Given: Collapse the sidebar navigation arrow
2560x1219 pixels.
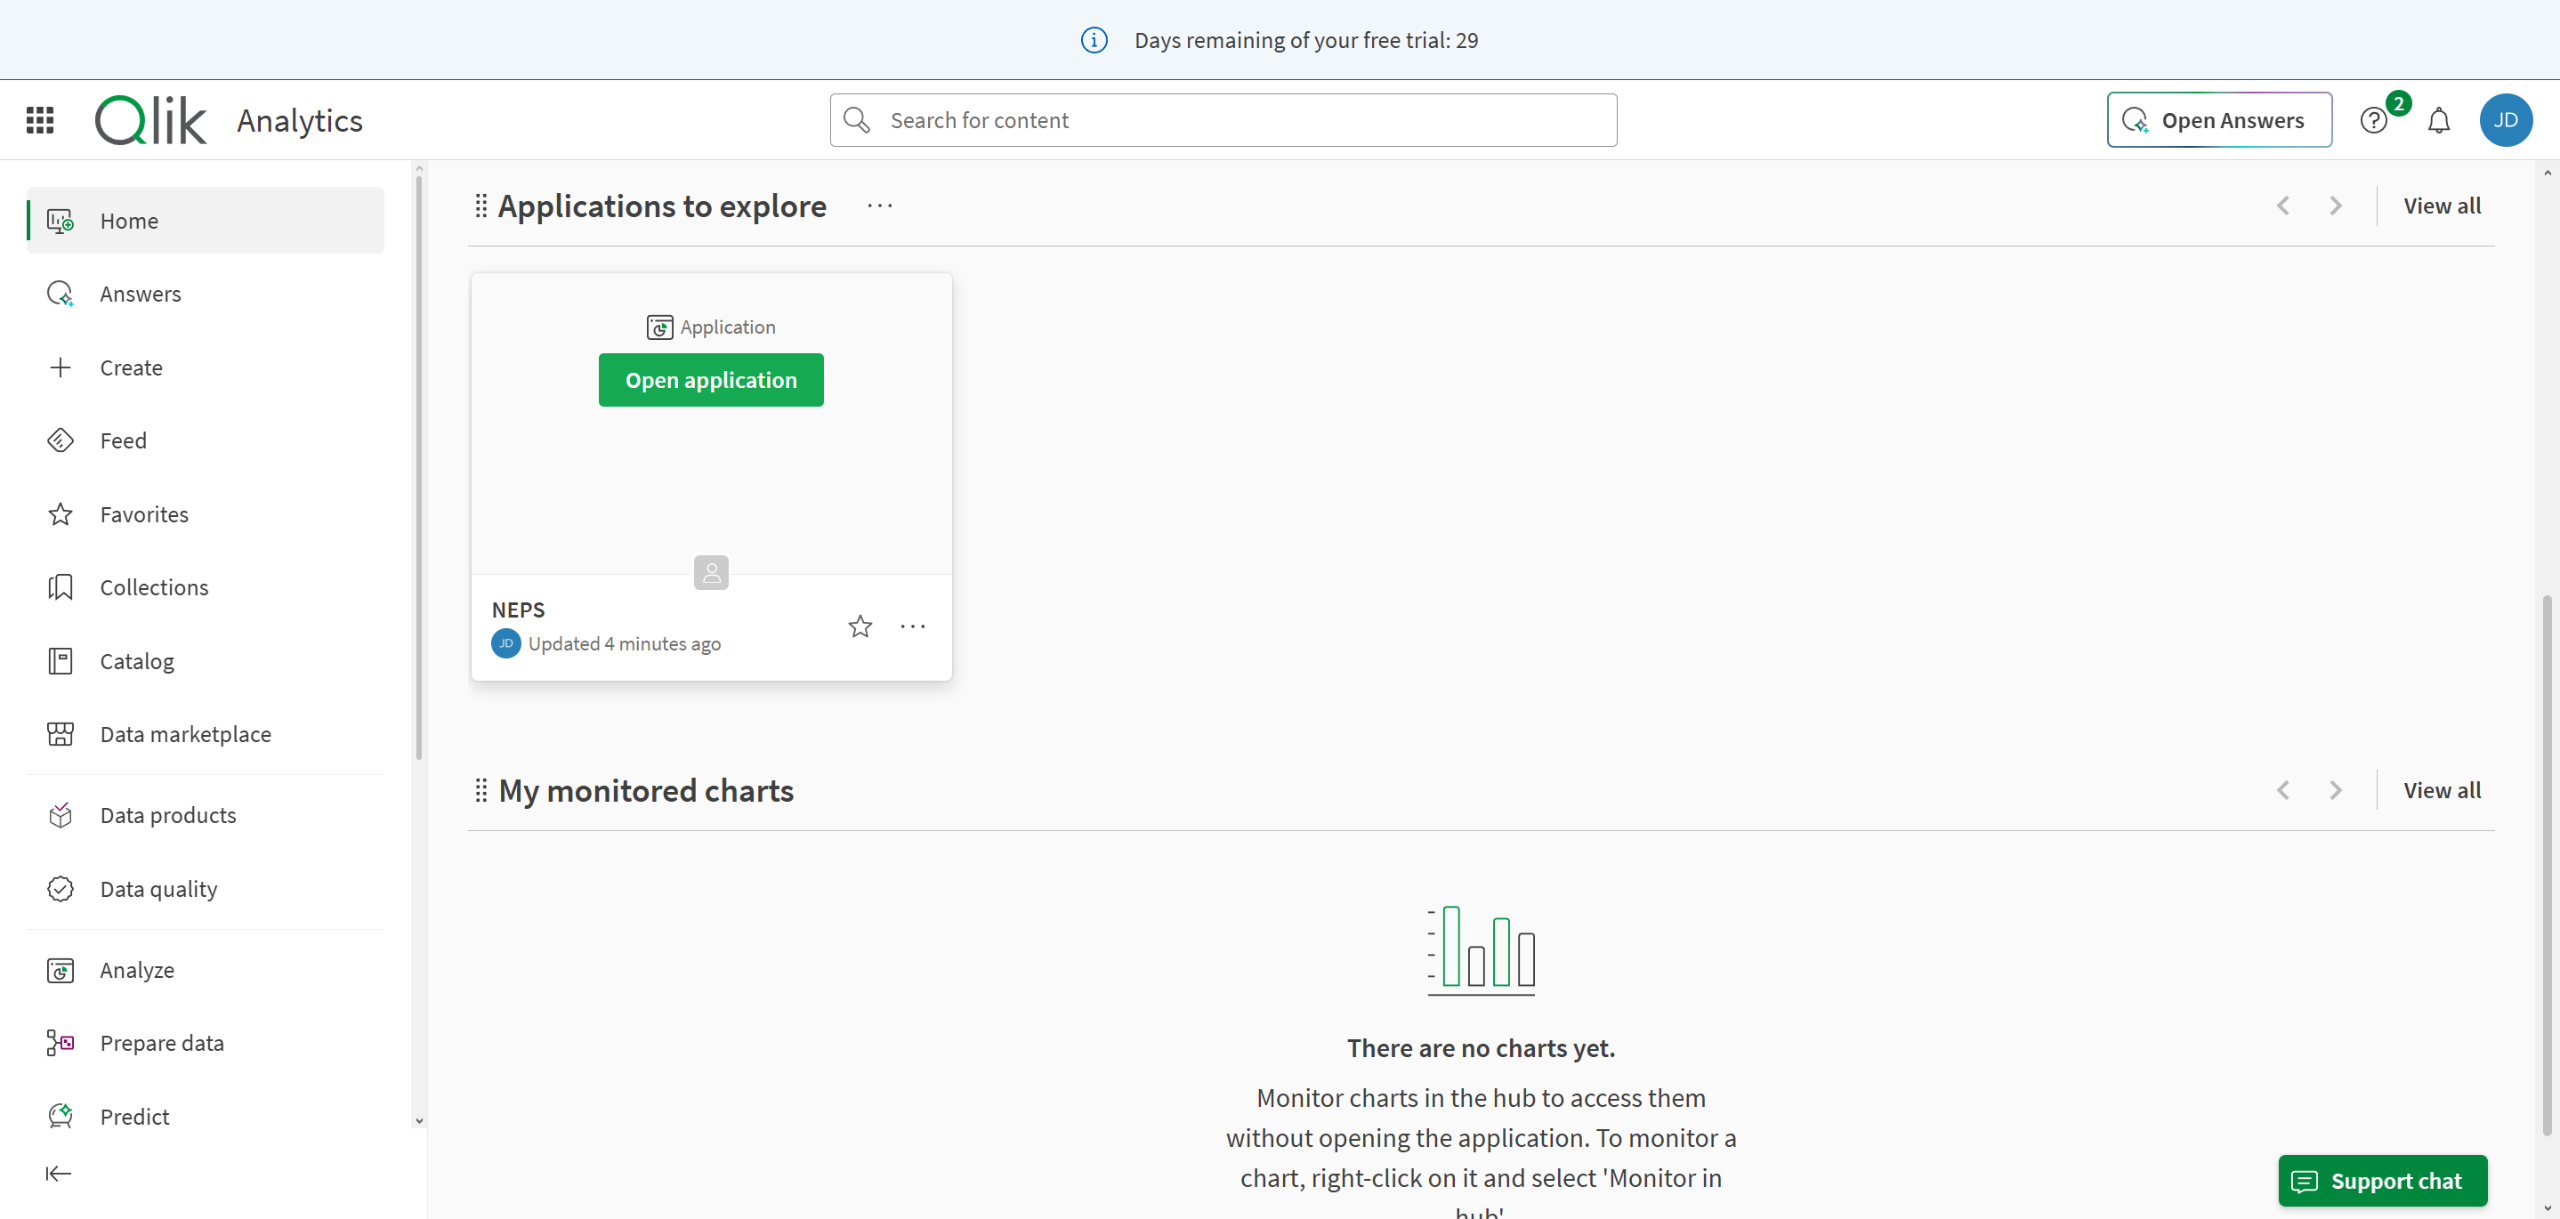Looking at the screenshot, I should tap(59, 1173).
